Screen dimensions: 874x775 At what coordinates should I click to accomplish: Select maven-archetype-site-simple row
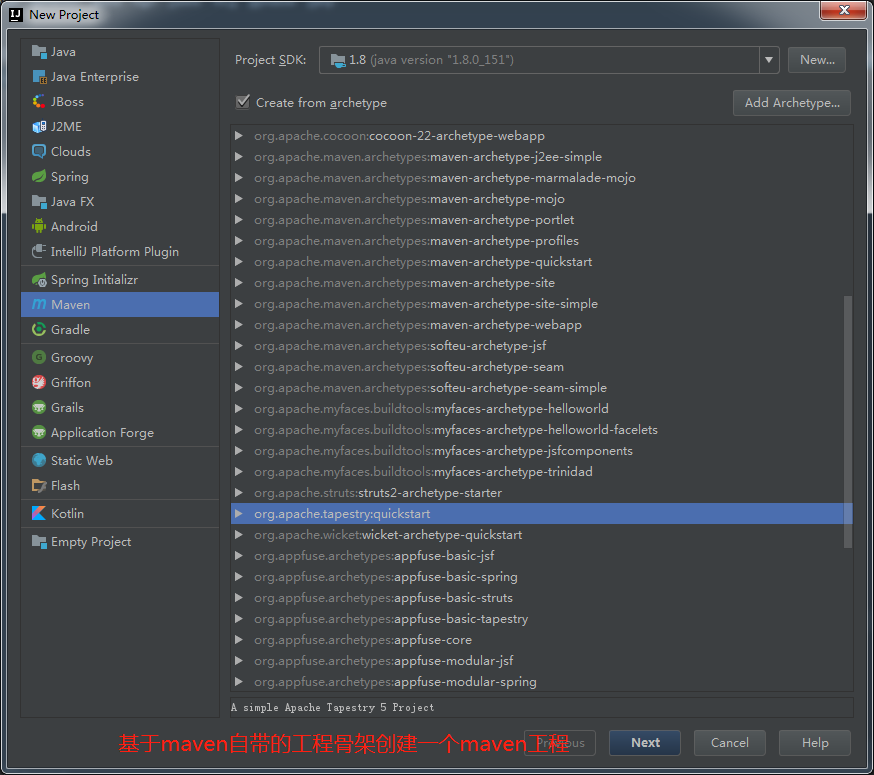[x=542, y=304]
